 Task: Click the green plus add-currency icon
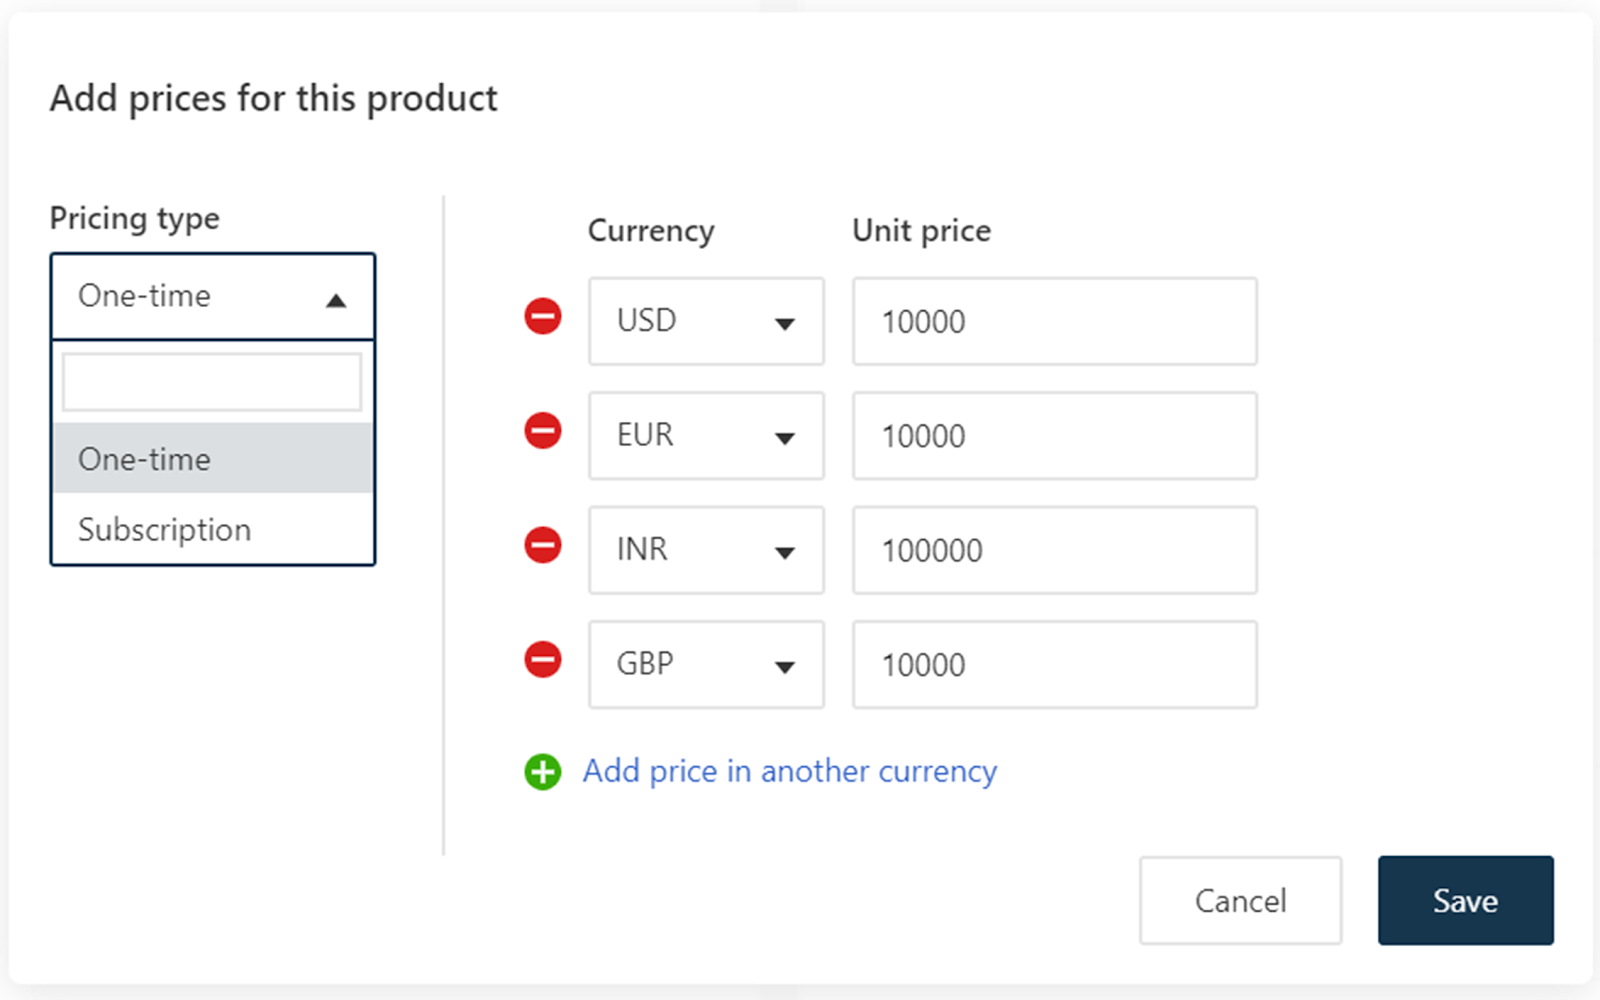(x=543, y=772)
